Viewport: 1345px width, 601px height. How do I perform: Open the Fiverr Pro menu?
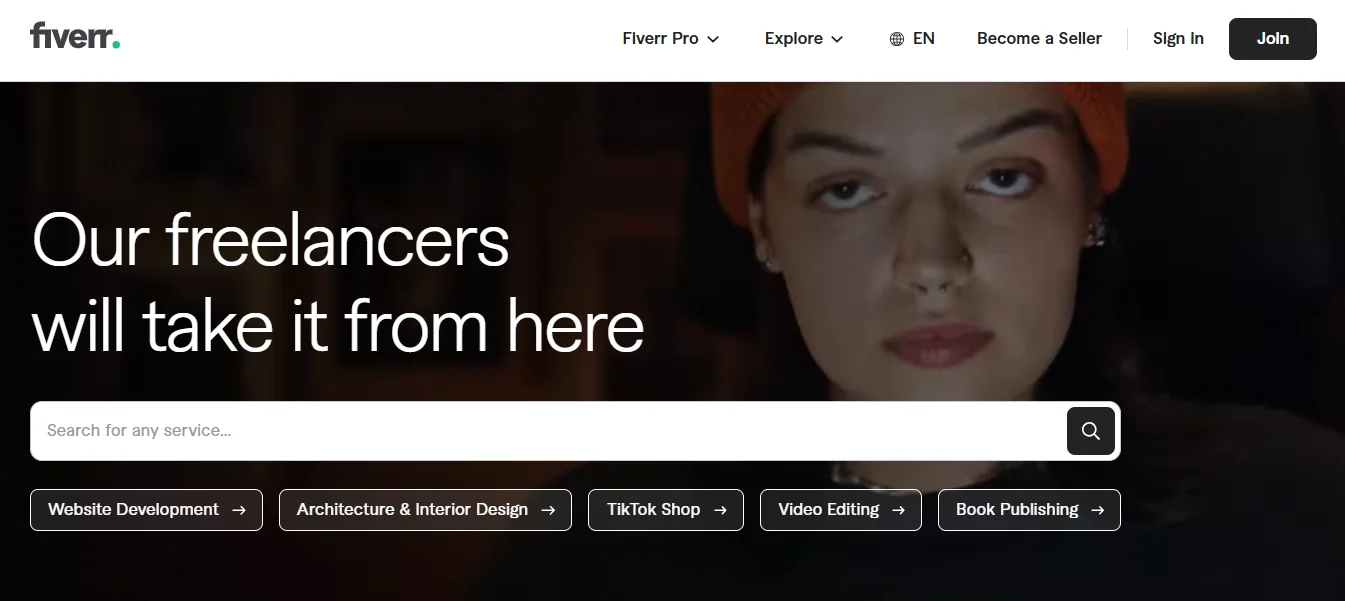click(x=671, y=38)
